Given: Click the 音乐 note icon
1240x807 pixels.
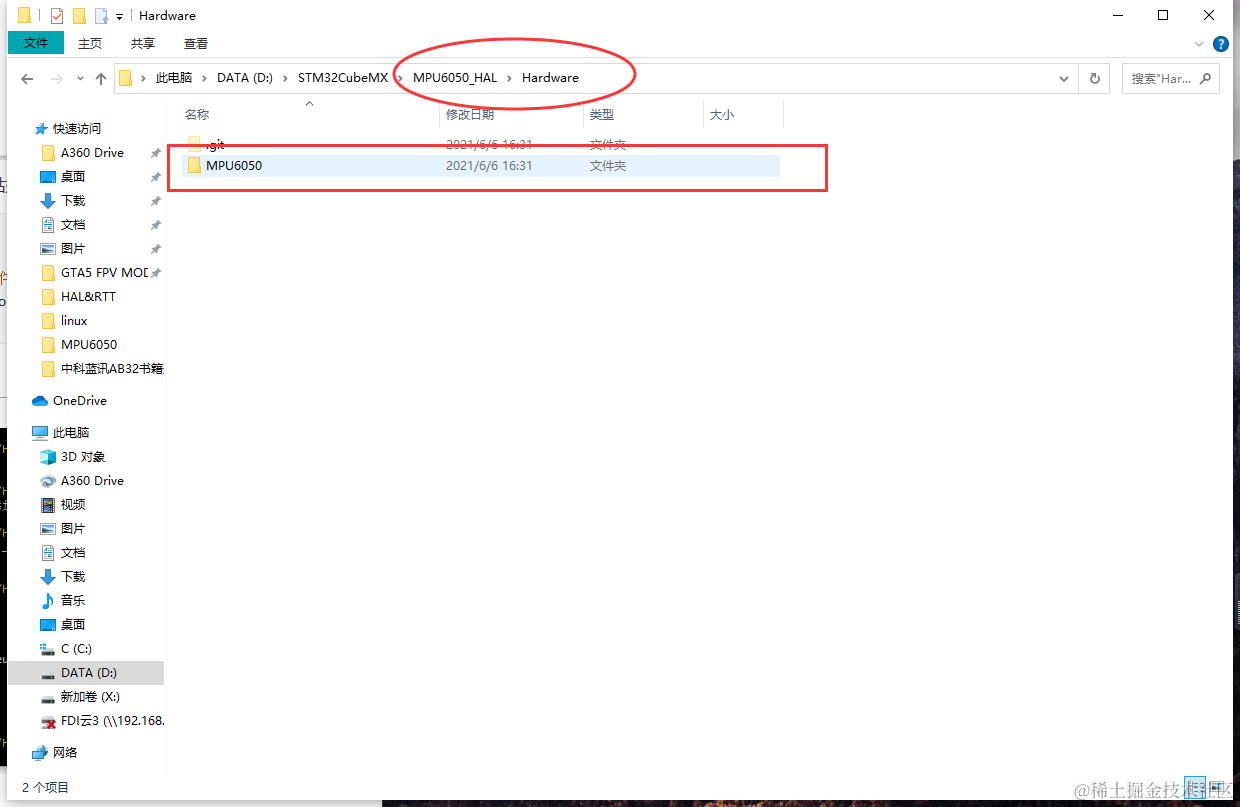Looking at the screenshot, I should [48, 601].
